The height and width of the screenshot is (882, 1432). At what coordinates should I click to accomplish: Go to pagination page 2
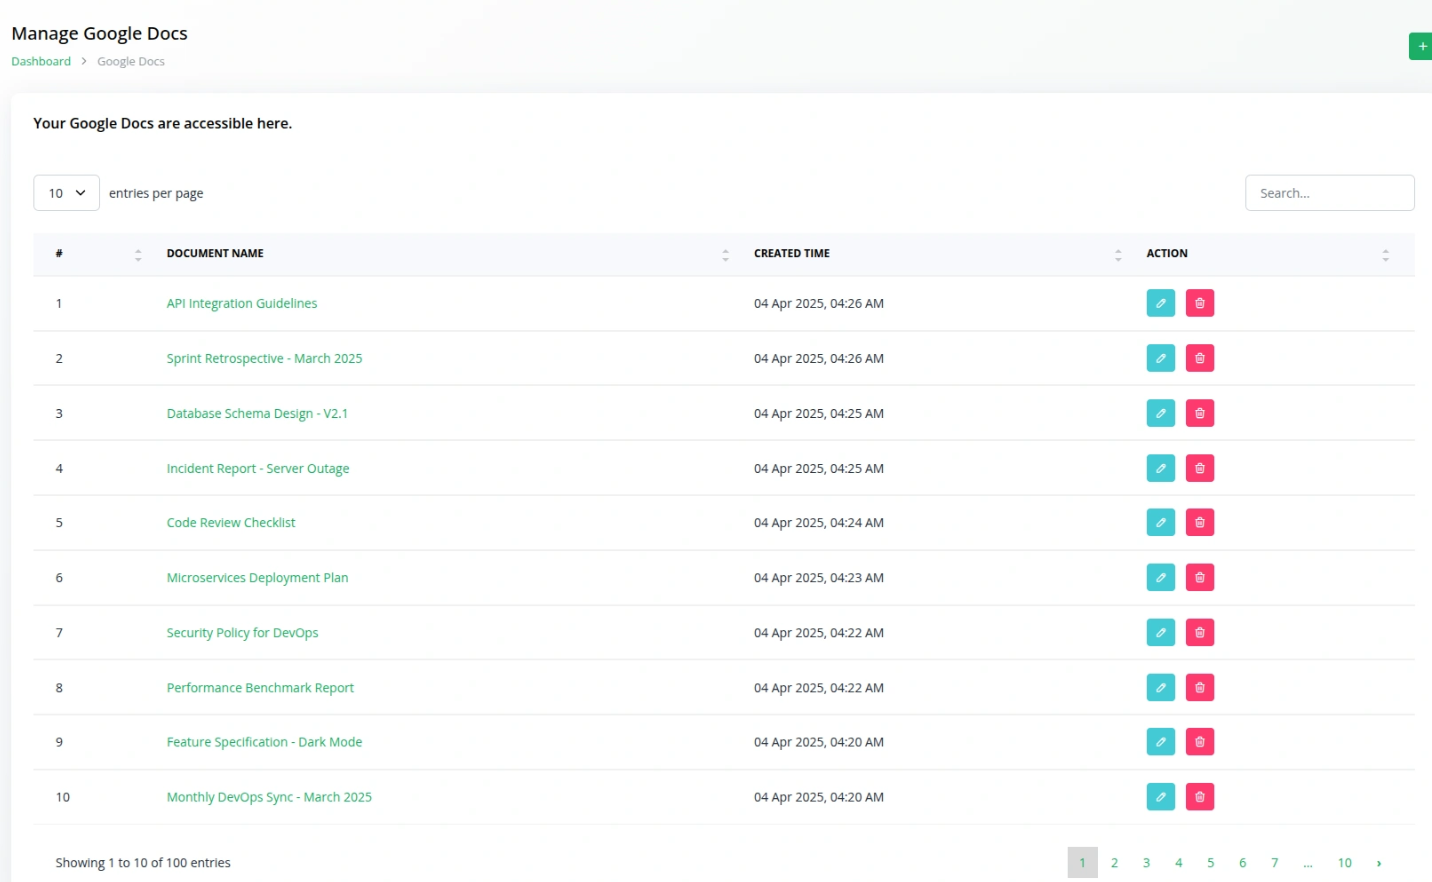(1114, 862)
